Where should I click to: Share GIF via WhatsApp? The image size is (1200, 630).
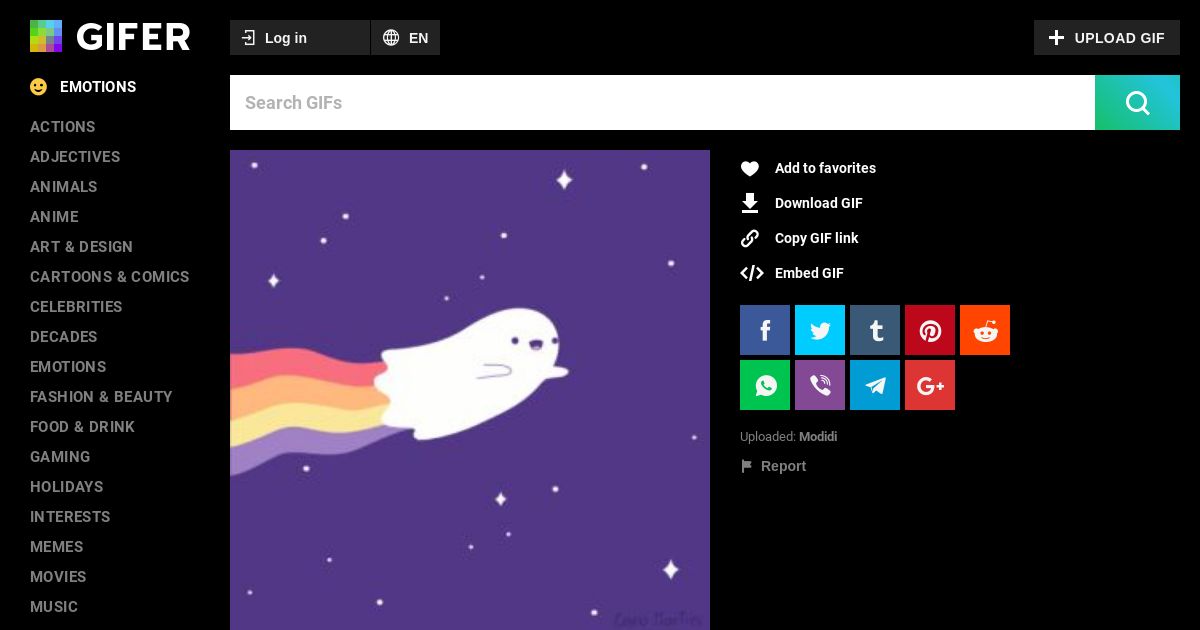coord(765,385)
